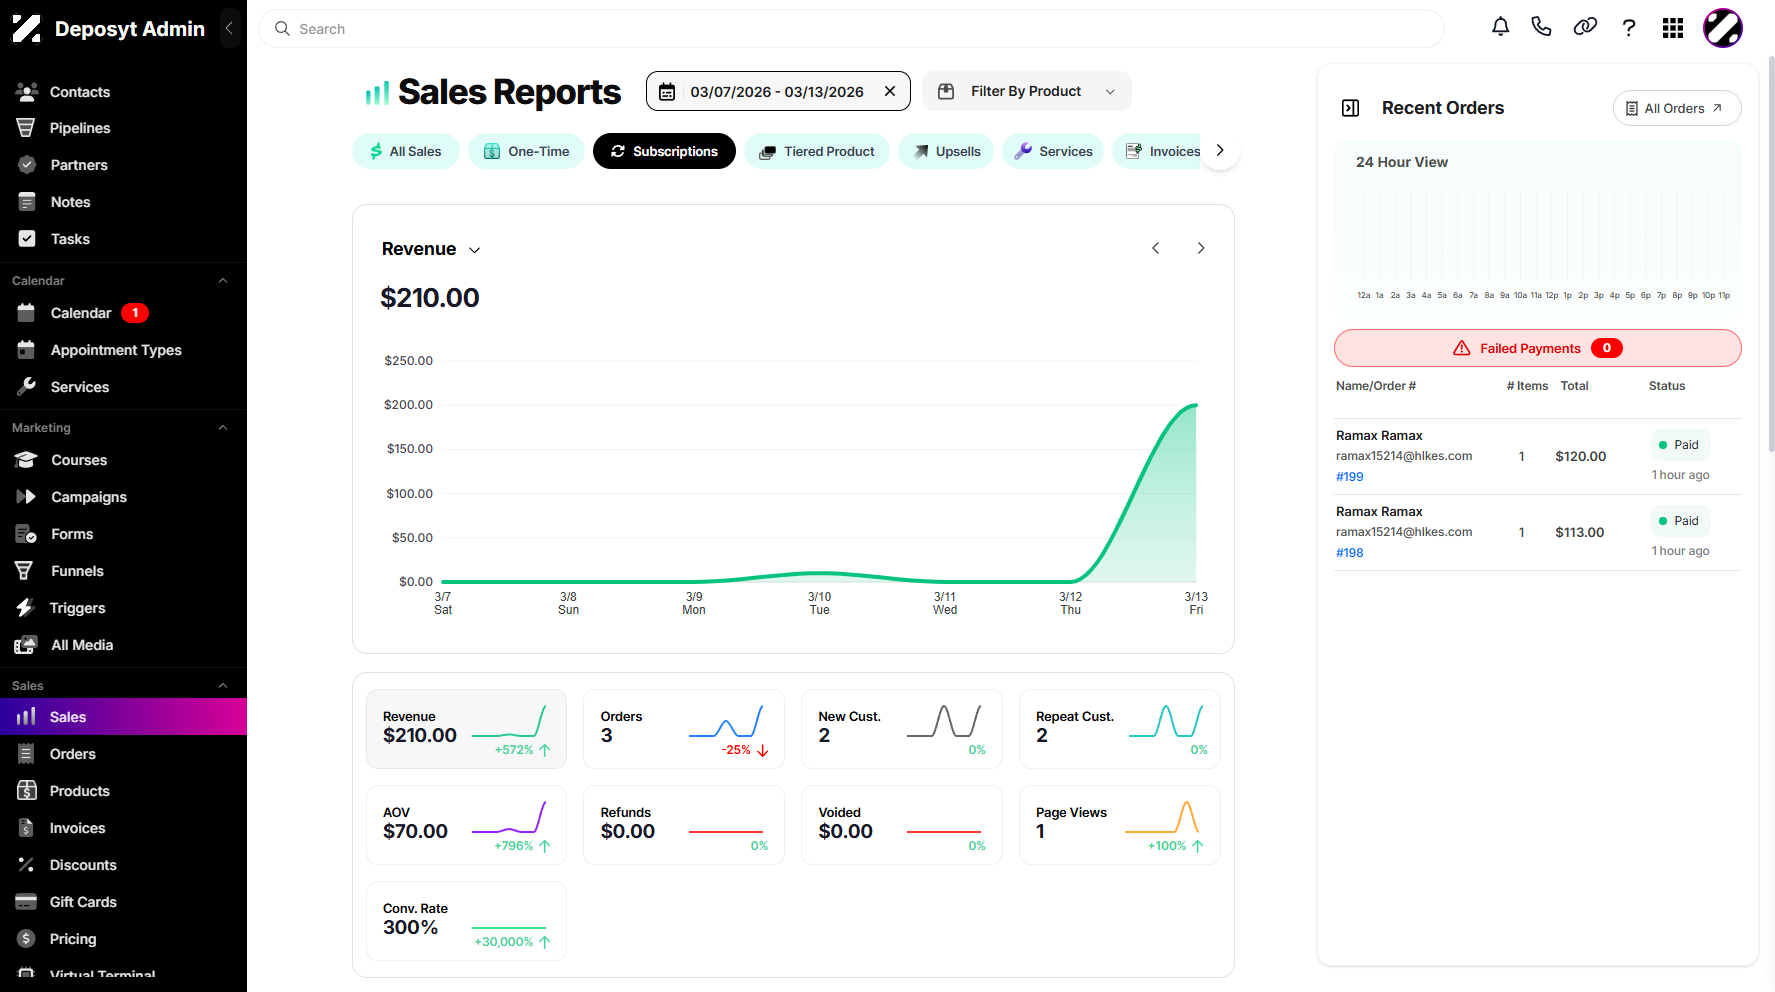Collapse sidebar with the arrow button

229,28
